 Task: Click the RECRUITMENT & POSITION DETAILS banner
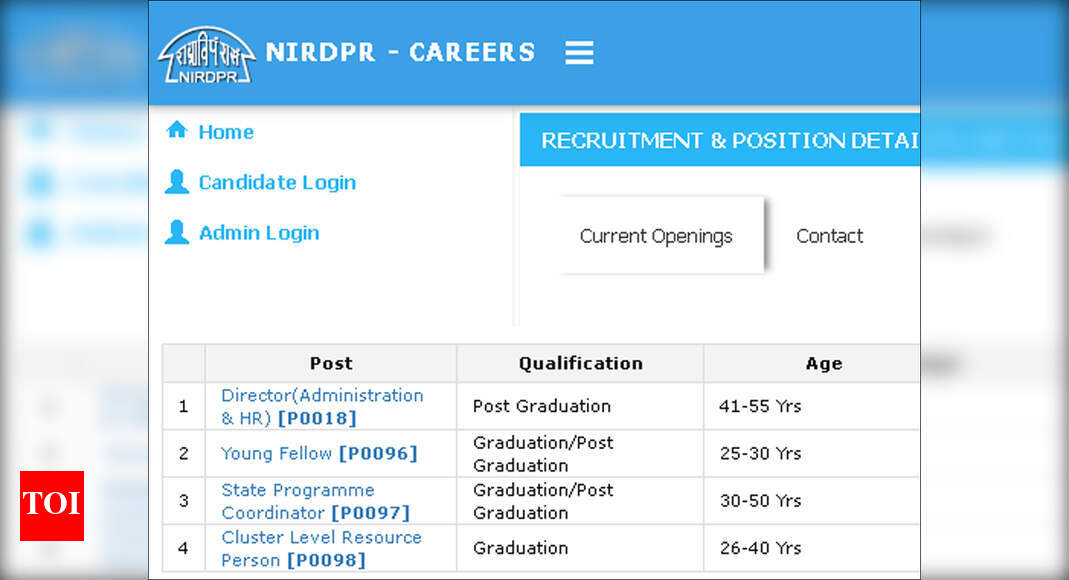[727, 140]
